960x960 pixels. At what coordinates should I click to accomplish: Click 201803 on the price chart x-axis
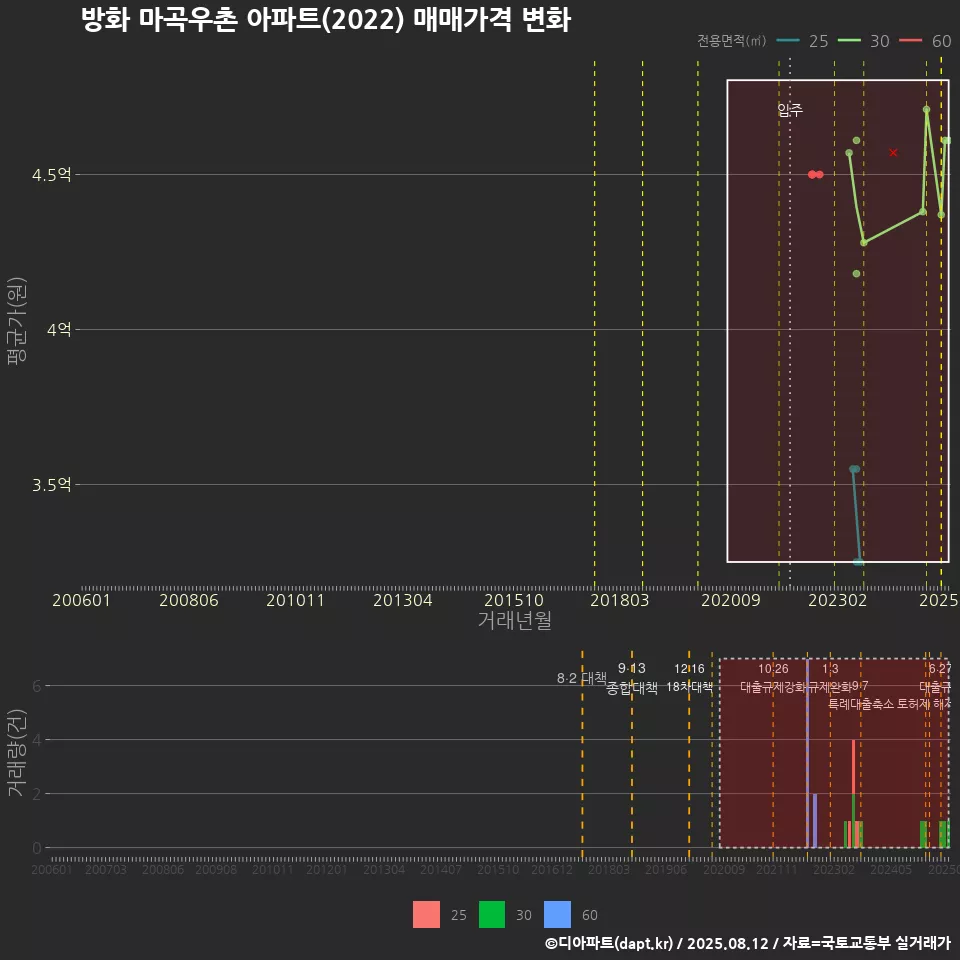620,600
